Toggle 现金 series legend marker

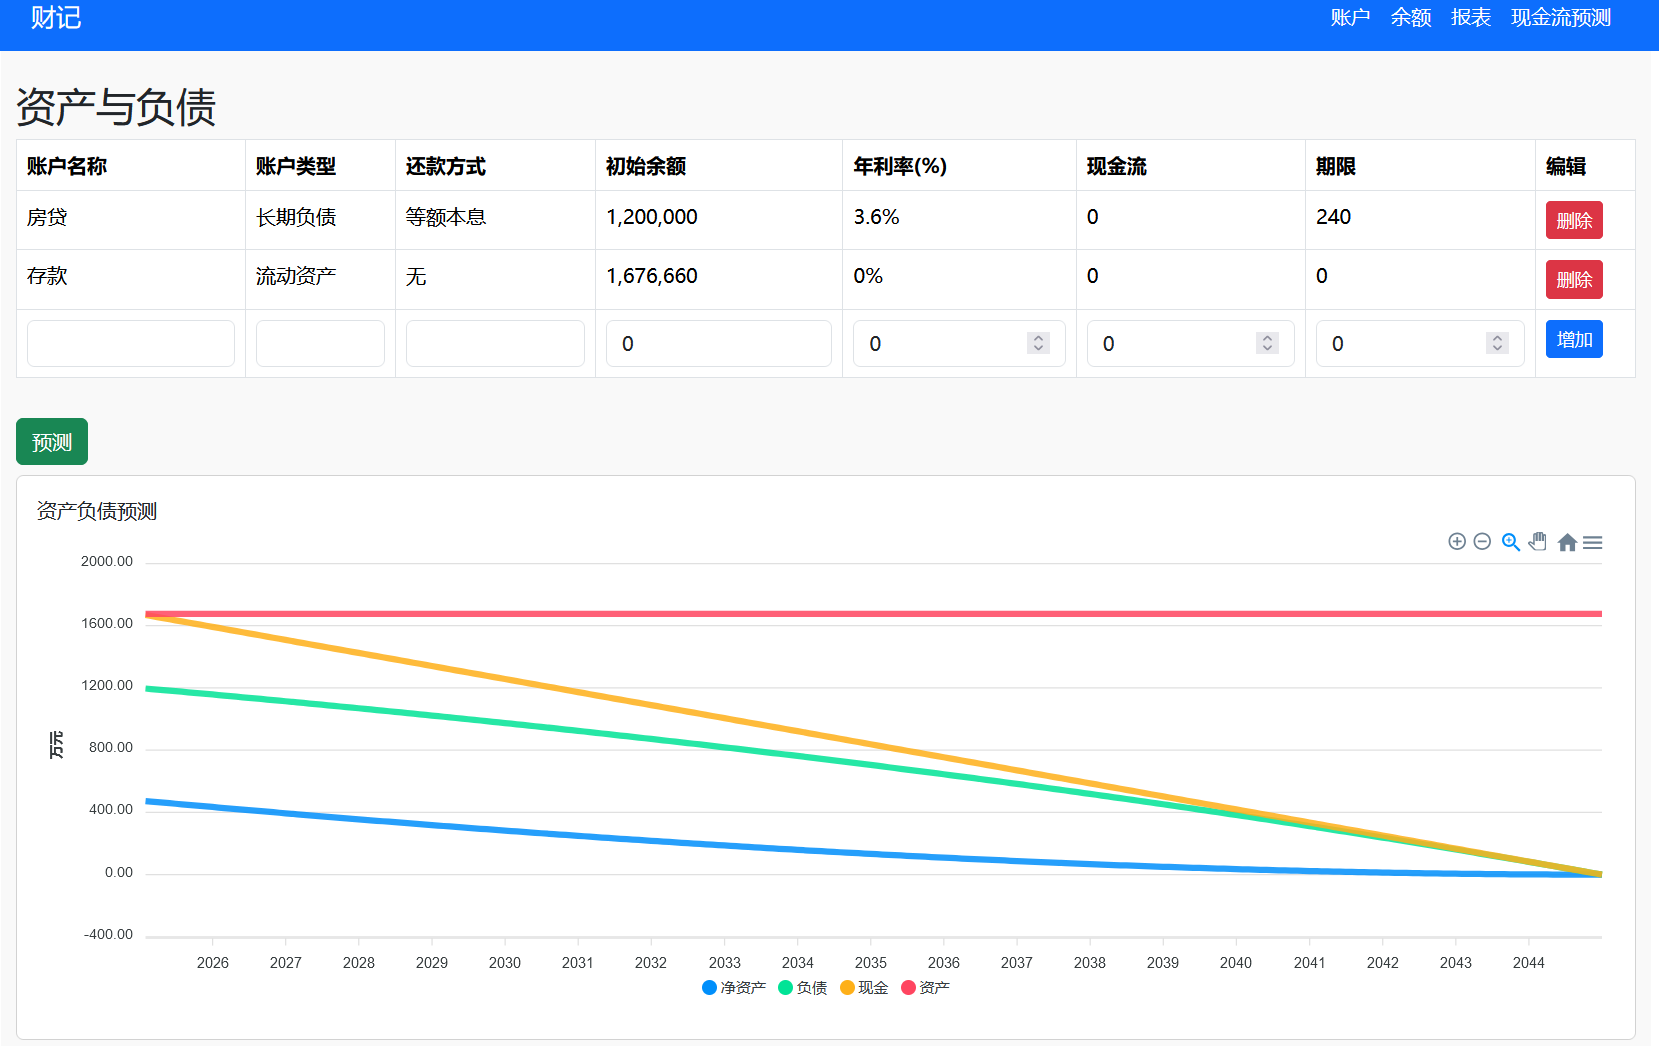pos(864,988)
